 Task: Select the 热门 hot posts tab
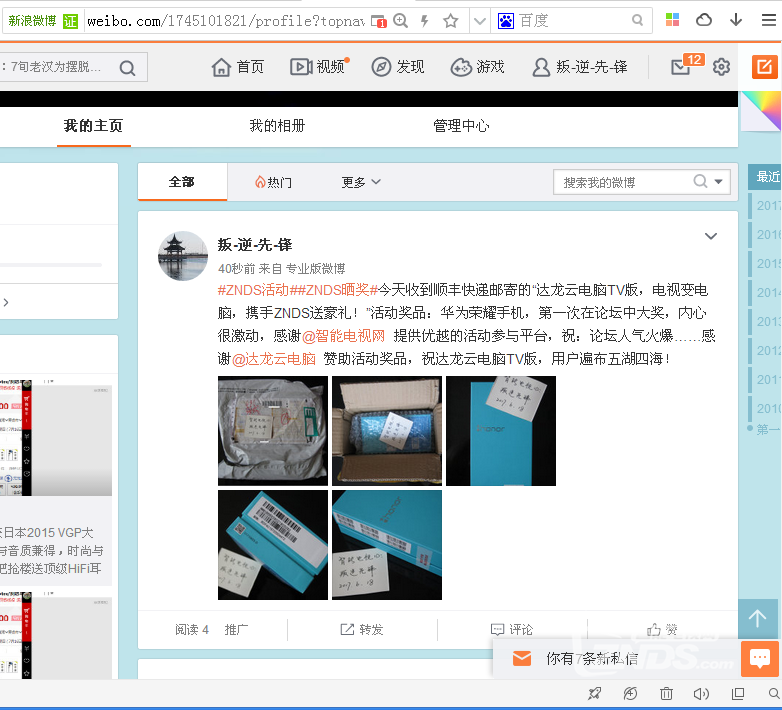(273, 182)
